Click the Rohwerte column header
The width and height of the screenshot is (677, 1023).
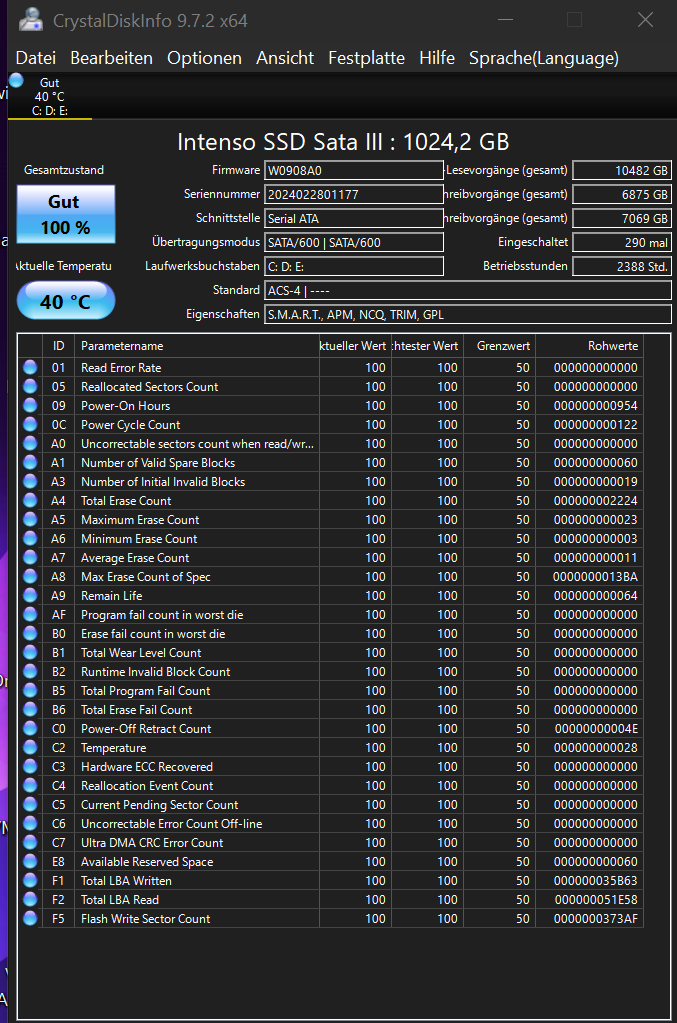(590, 346)
